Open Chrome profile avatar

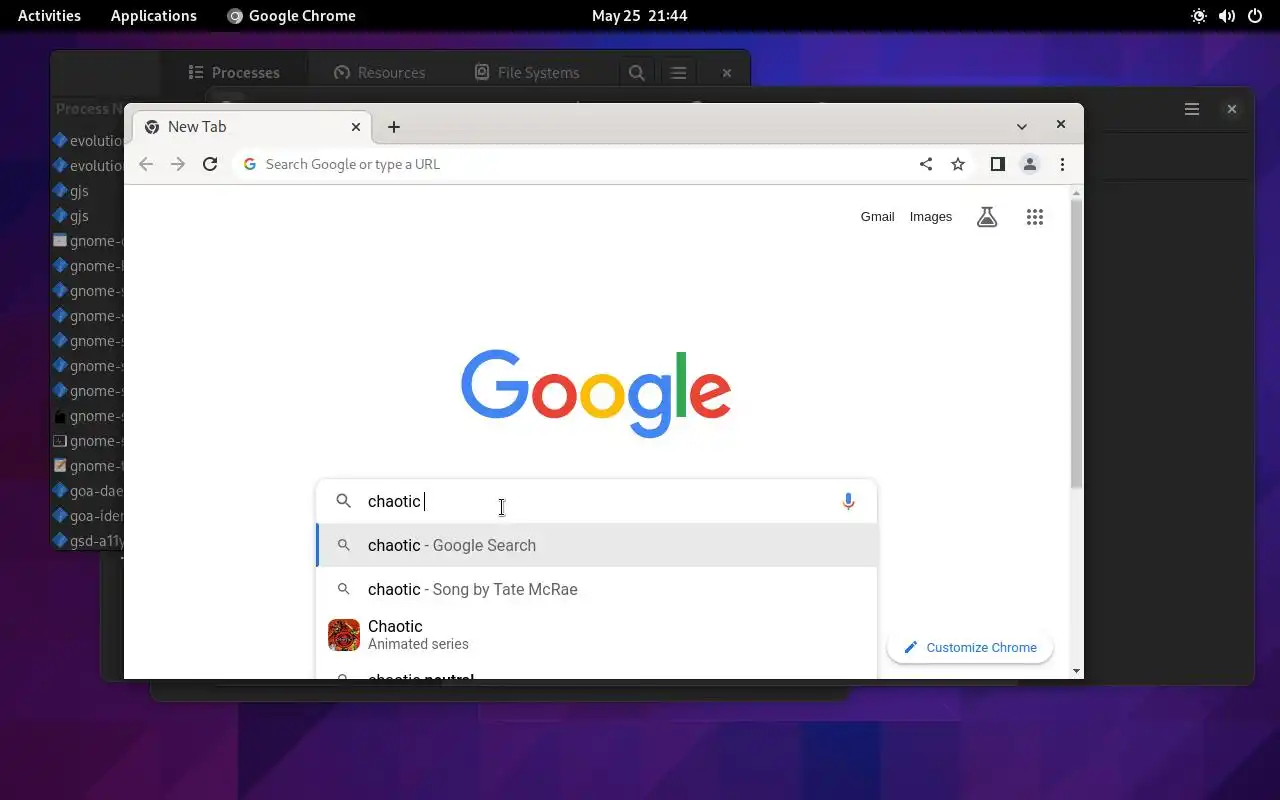tap(1030, 164)
